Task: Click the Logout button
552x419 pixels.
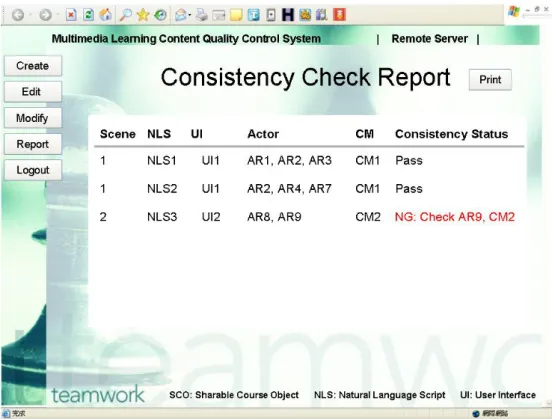Action: coord(33,170)
